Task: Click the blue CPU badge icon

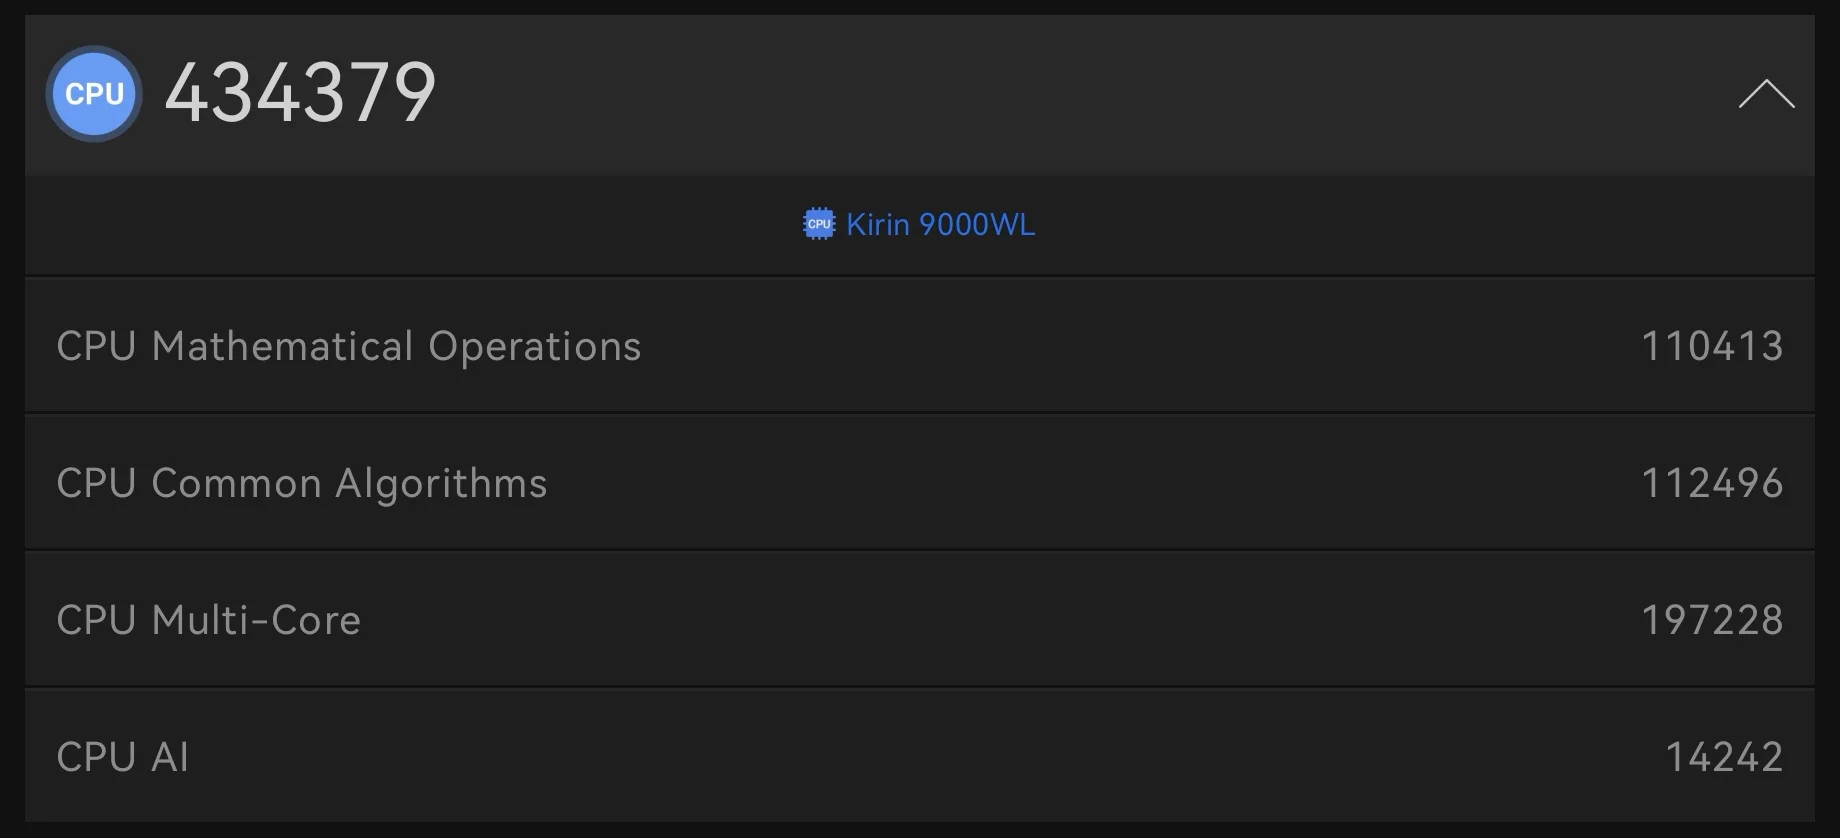Action: 94,94
